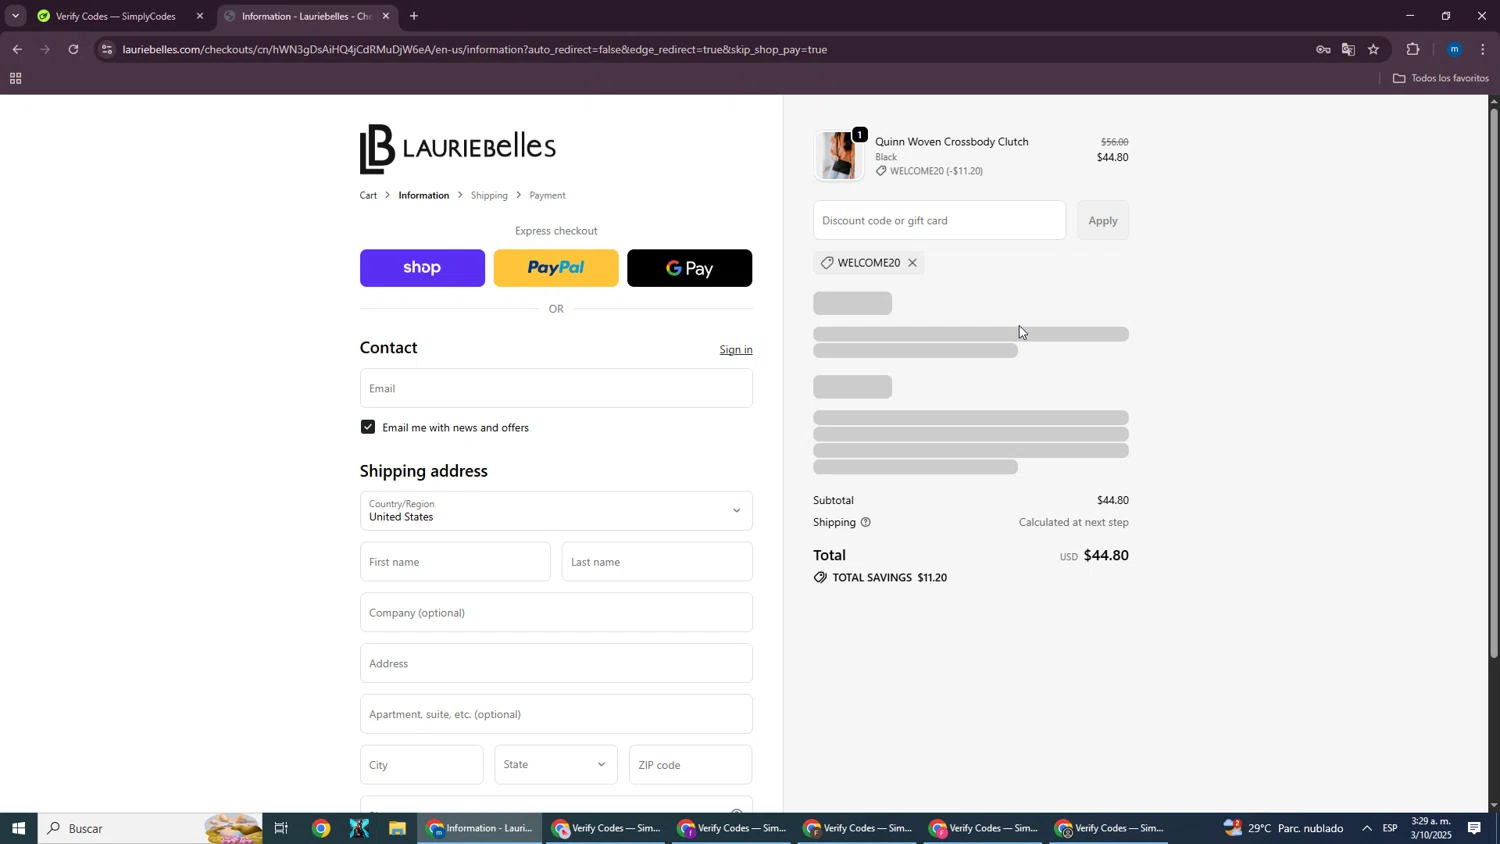Open ESP language indicator in tray
1500x844 pixels.
coord(1390,828)
